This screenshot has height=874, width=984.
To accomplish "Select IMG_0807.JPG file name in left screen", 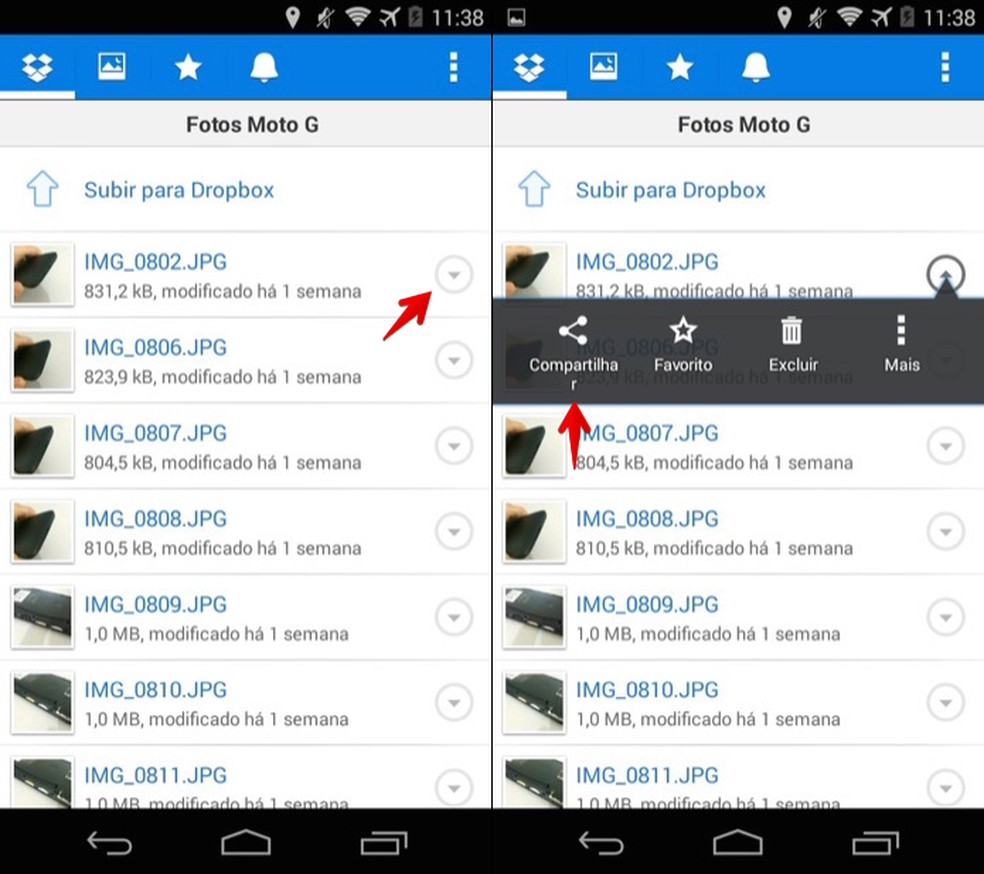I will [156, 433].
